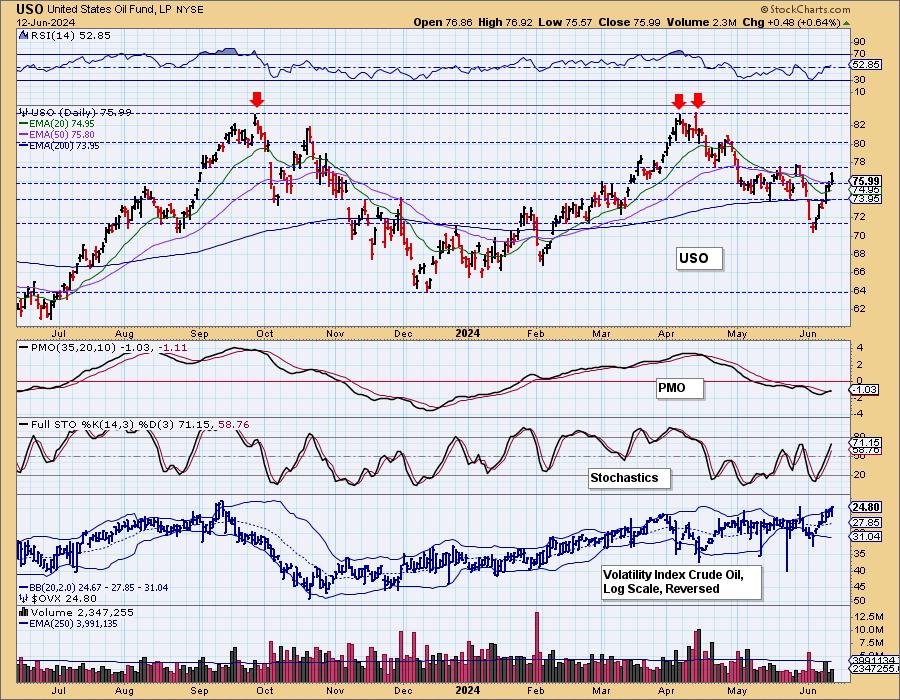Viewport: 900px width, 700px height.
Task: Click the EMA(50) 75.80 legend entry
Action: coord(57,134)
